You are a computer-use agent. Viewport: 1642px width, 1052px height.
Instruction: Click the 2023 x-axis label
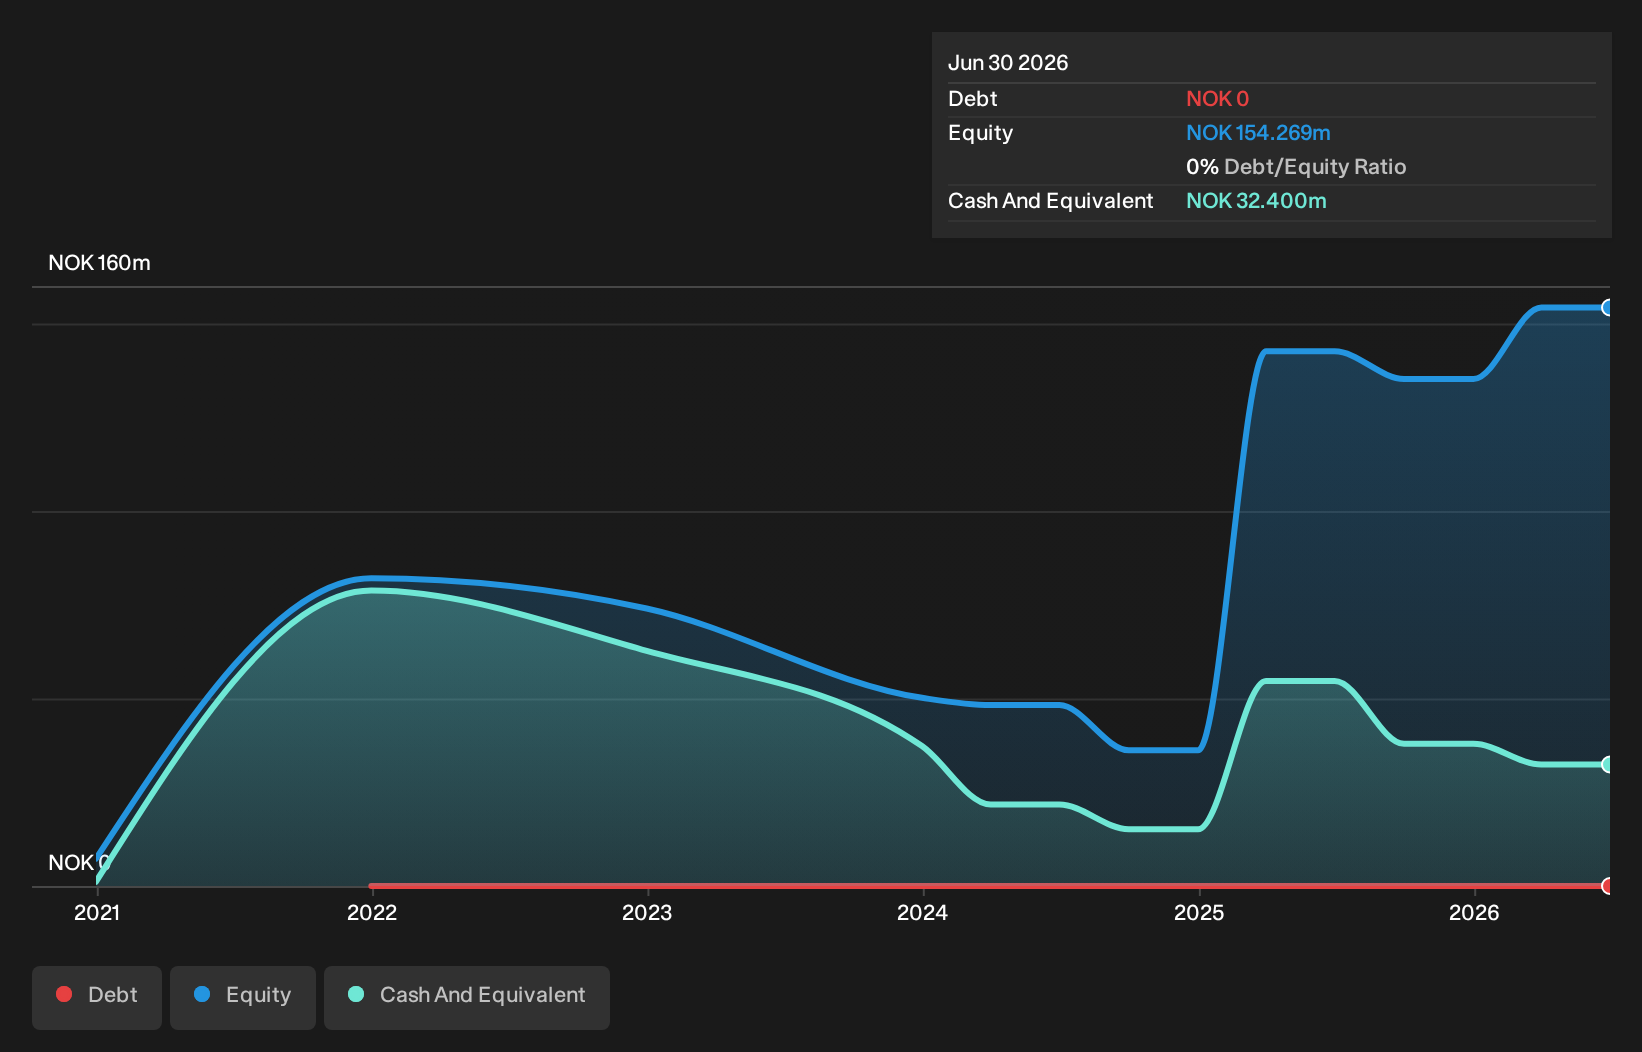[647, 913]
